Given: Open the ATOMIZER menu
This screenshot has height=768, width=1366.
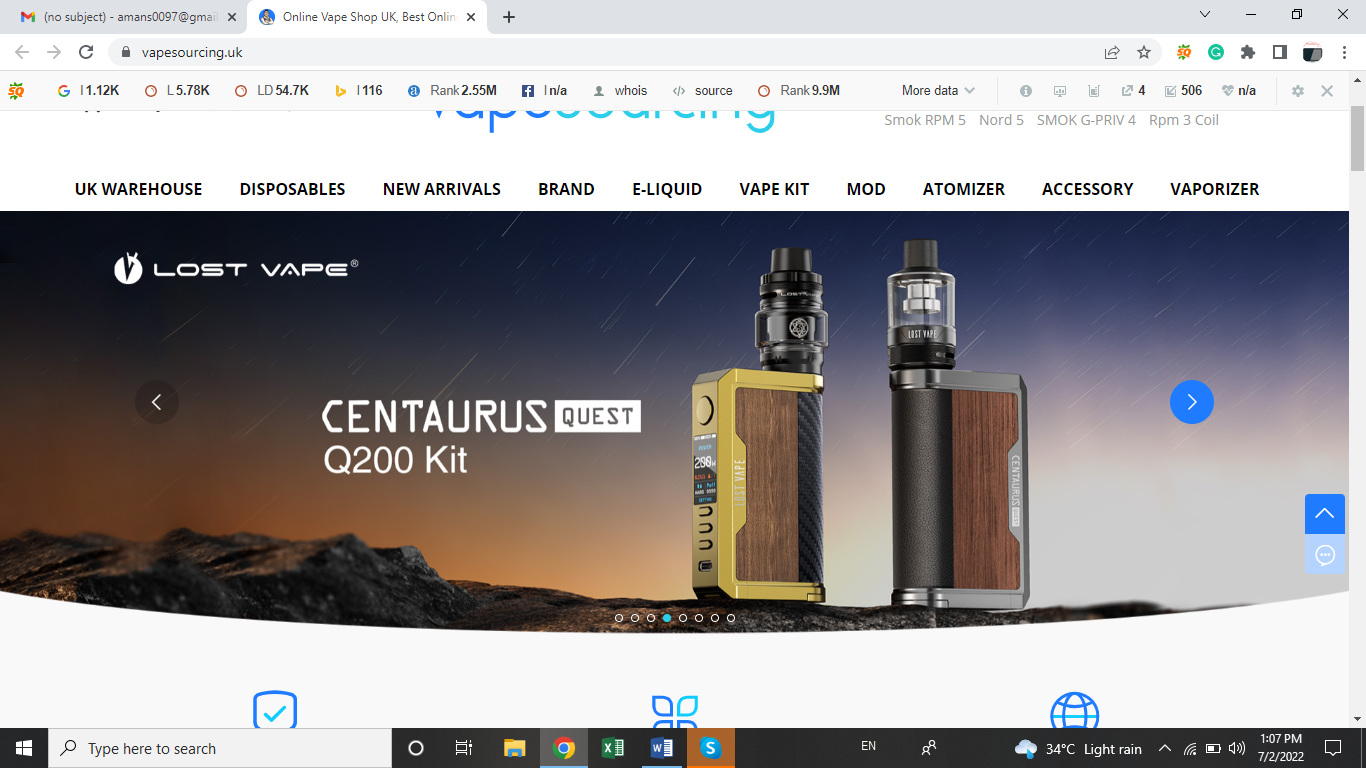Looking at the screenshot, I should pos(964,189).
